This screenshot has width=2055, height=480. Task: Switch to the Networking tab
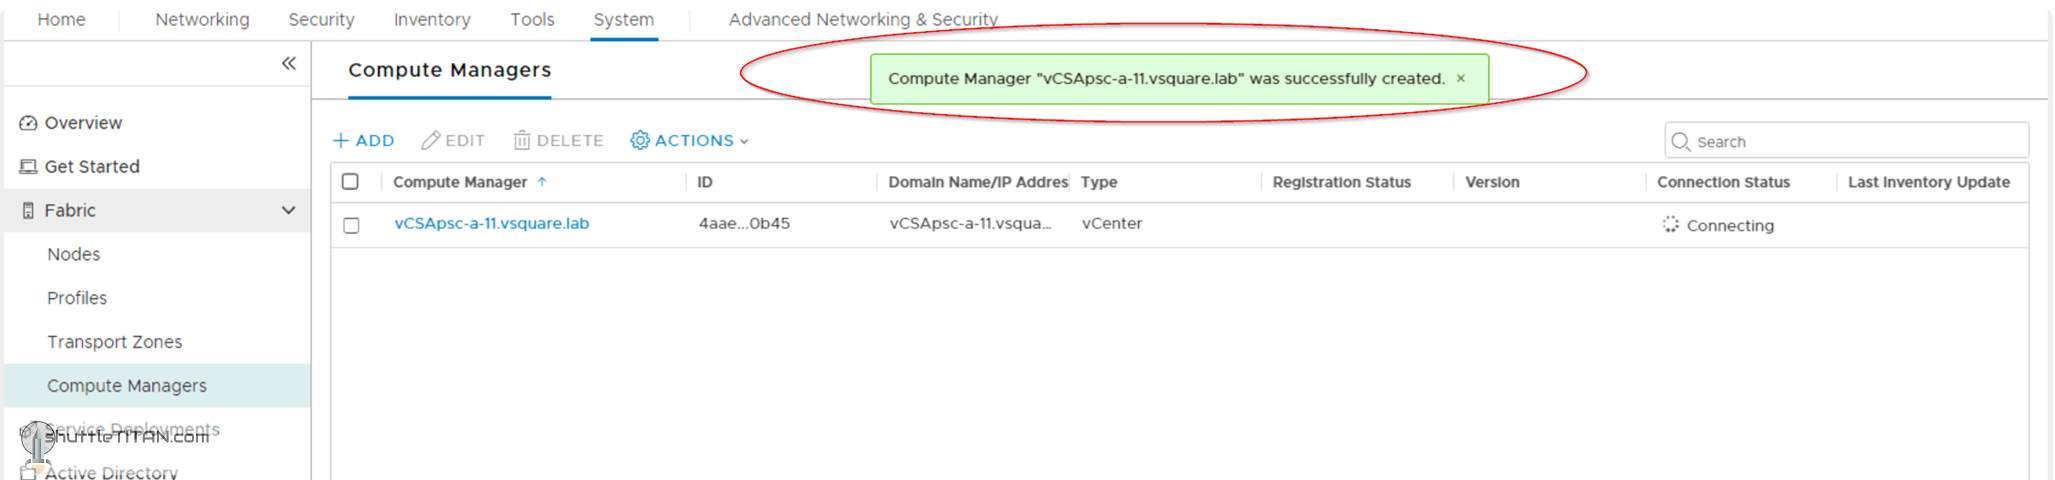coord(202,20)
